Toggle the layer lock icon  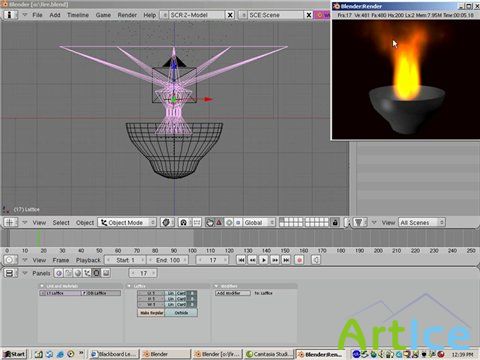tap(335, 222)
